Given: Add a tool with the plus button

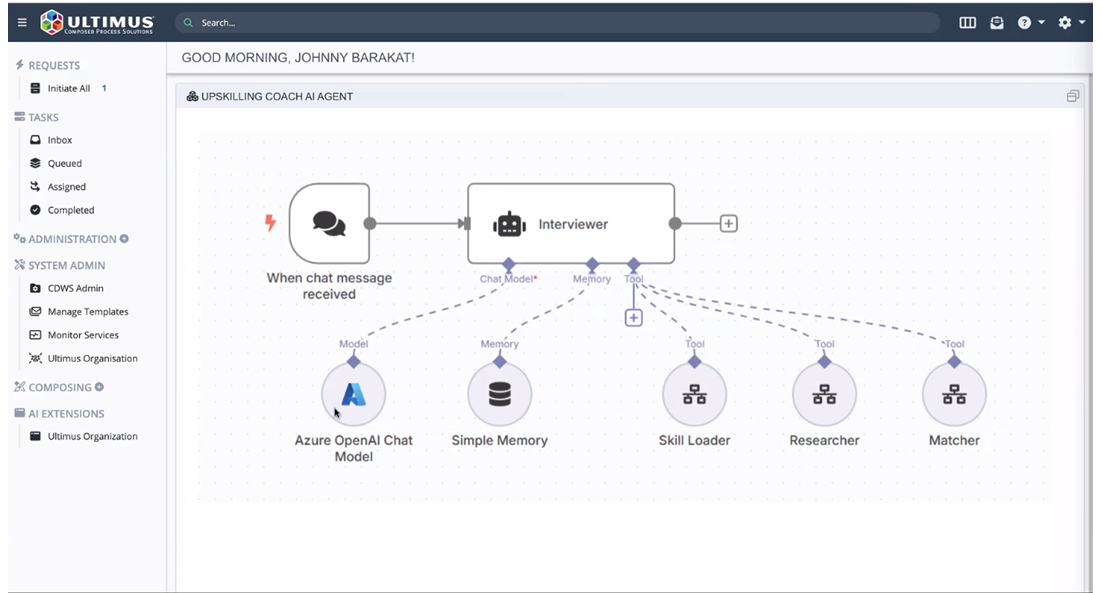Looking at the screenshot, I should [x=634, y=318].
